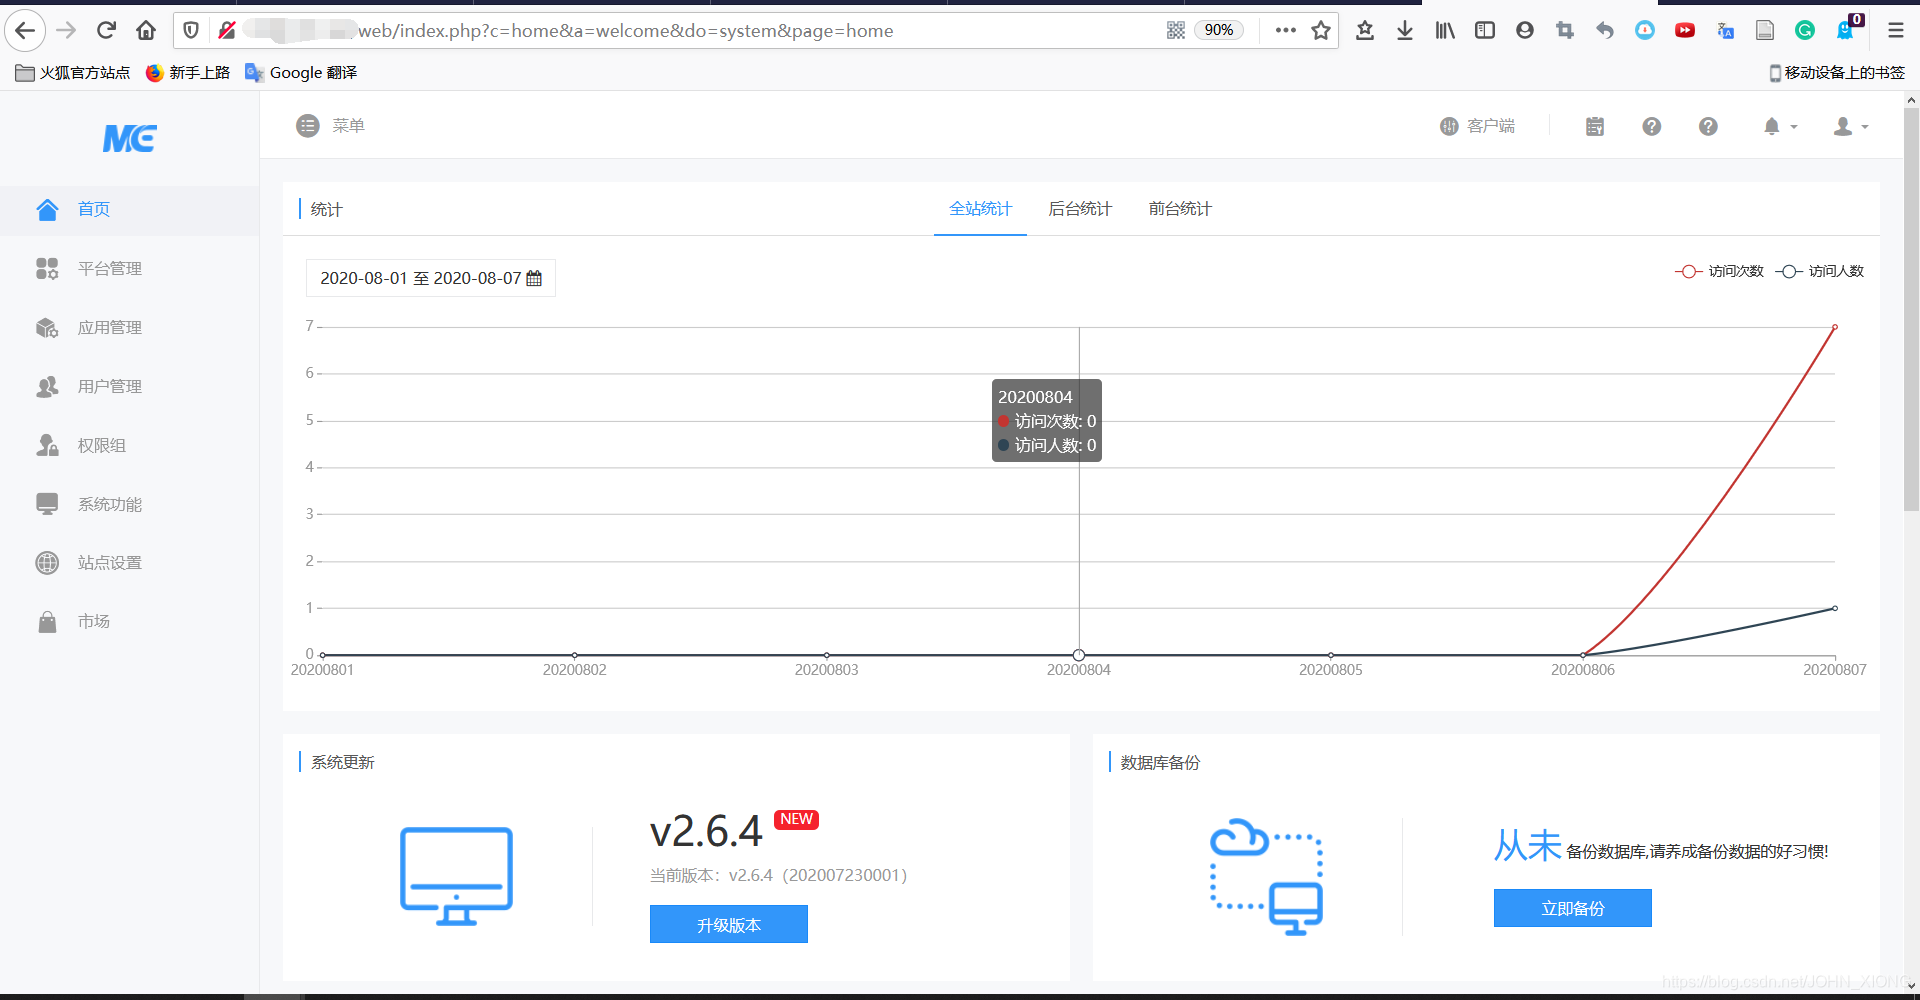Click the screenshot crop tool icon

(1565, 30)
